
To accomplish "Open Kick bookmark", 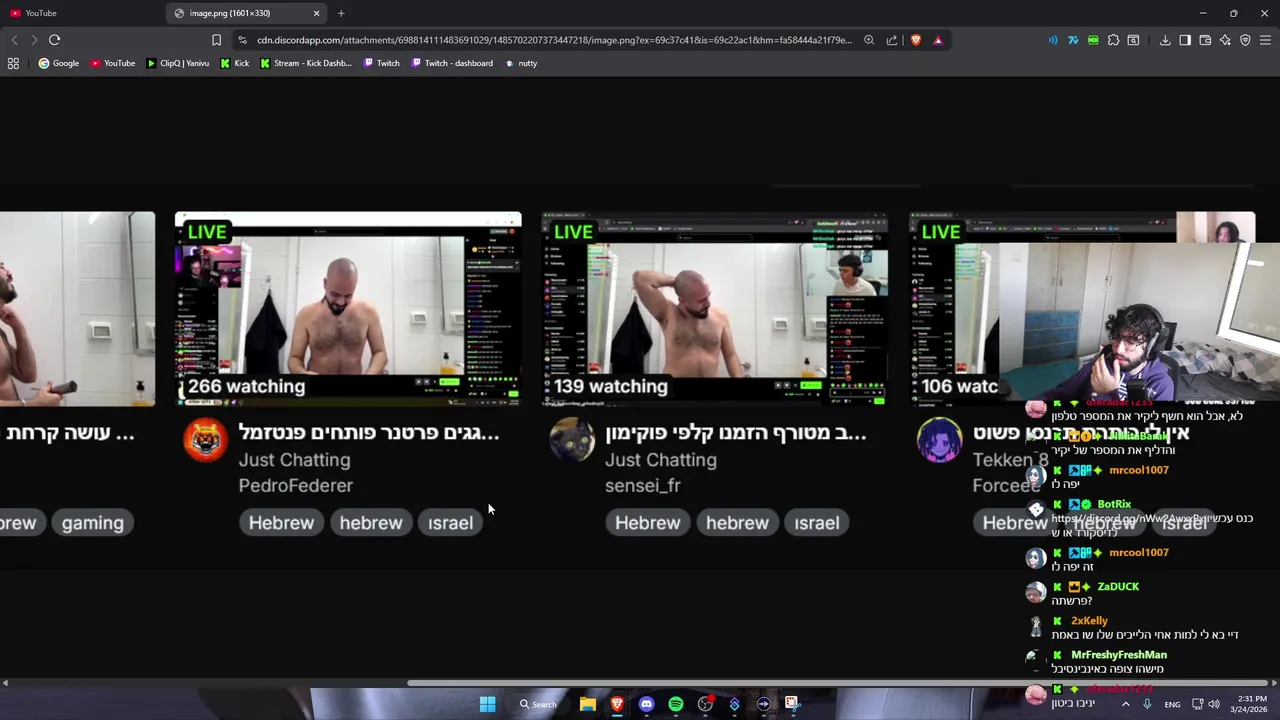I will 235,63.
